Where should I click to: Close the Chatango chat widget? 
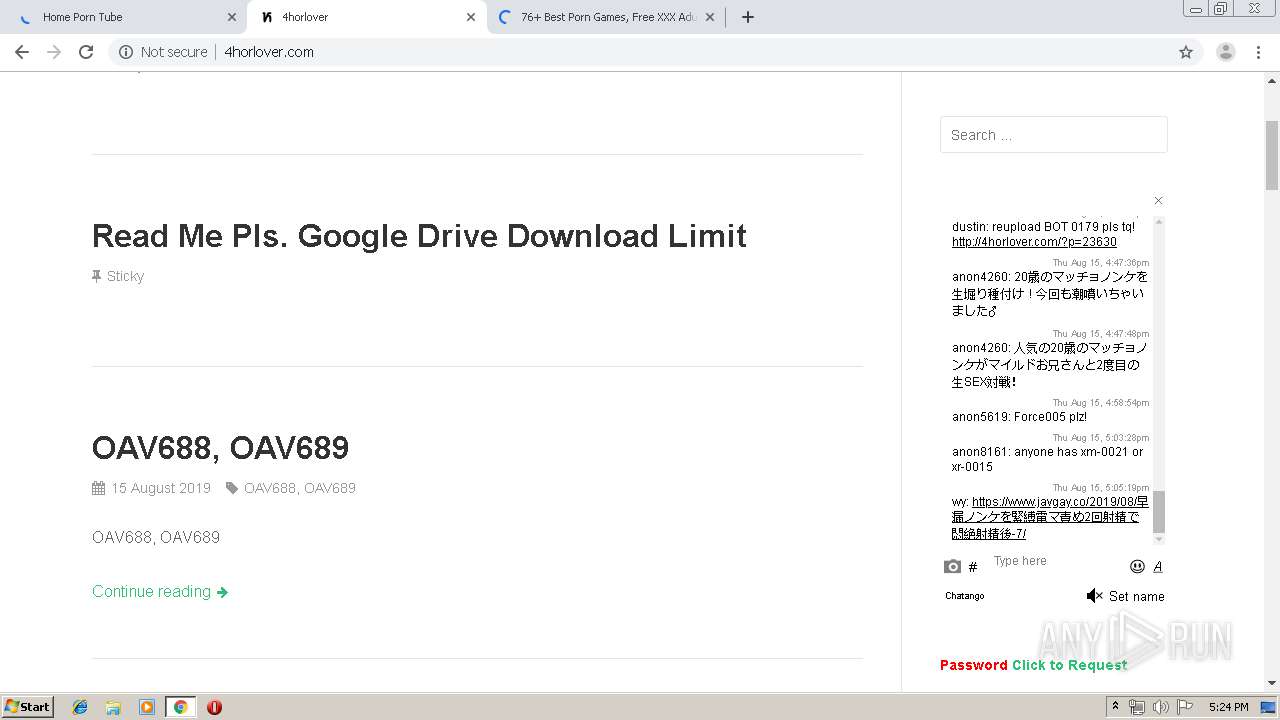tap(1158, 201)
